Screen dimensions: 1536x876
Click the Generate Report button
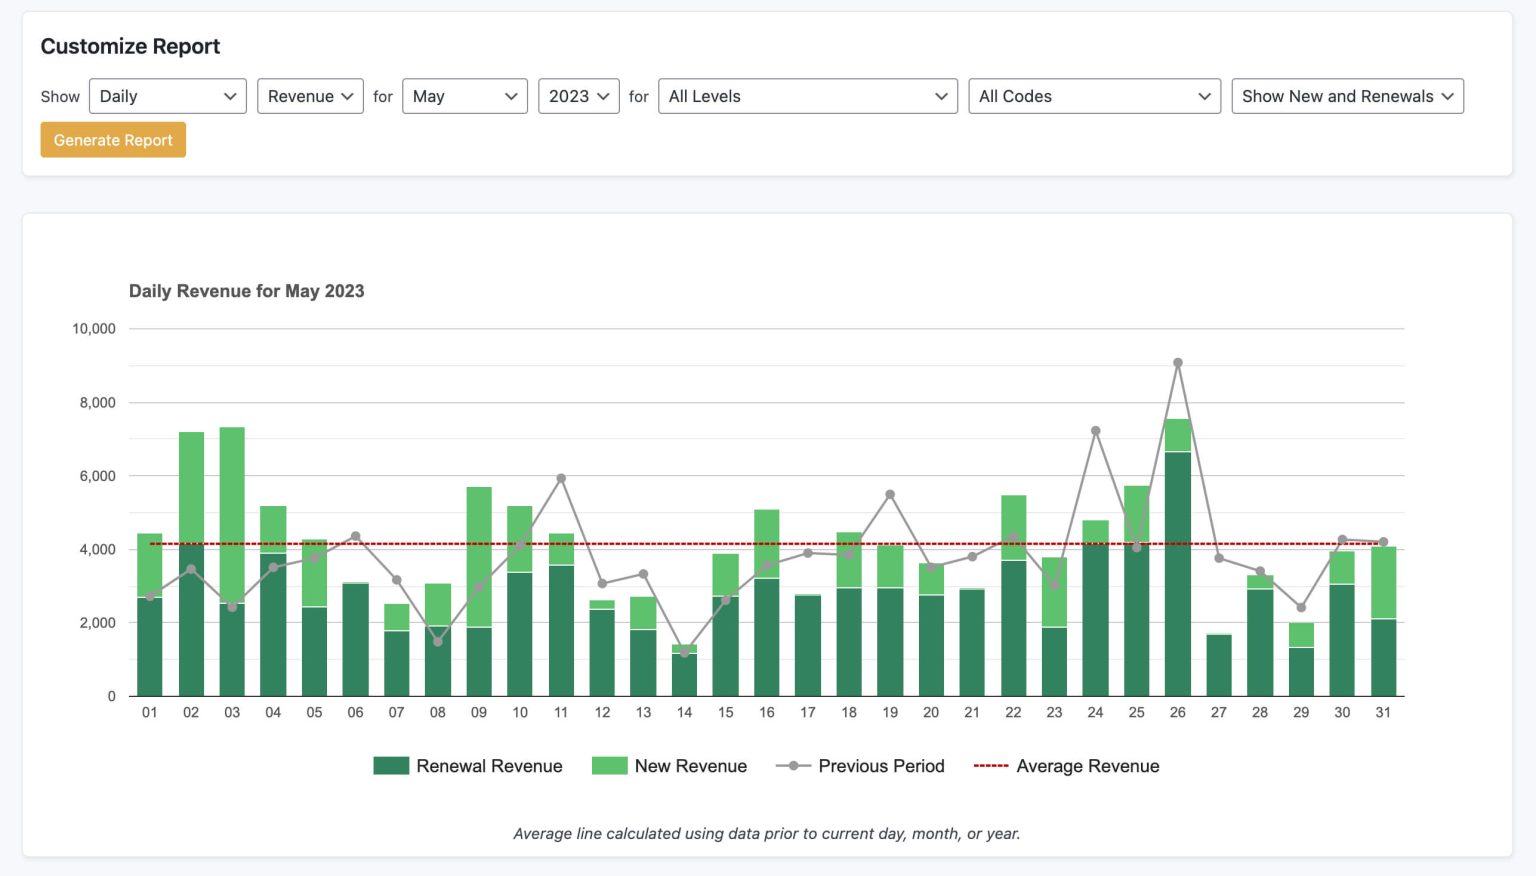tap(112, 139)
